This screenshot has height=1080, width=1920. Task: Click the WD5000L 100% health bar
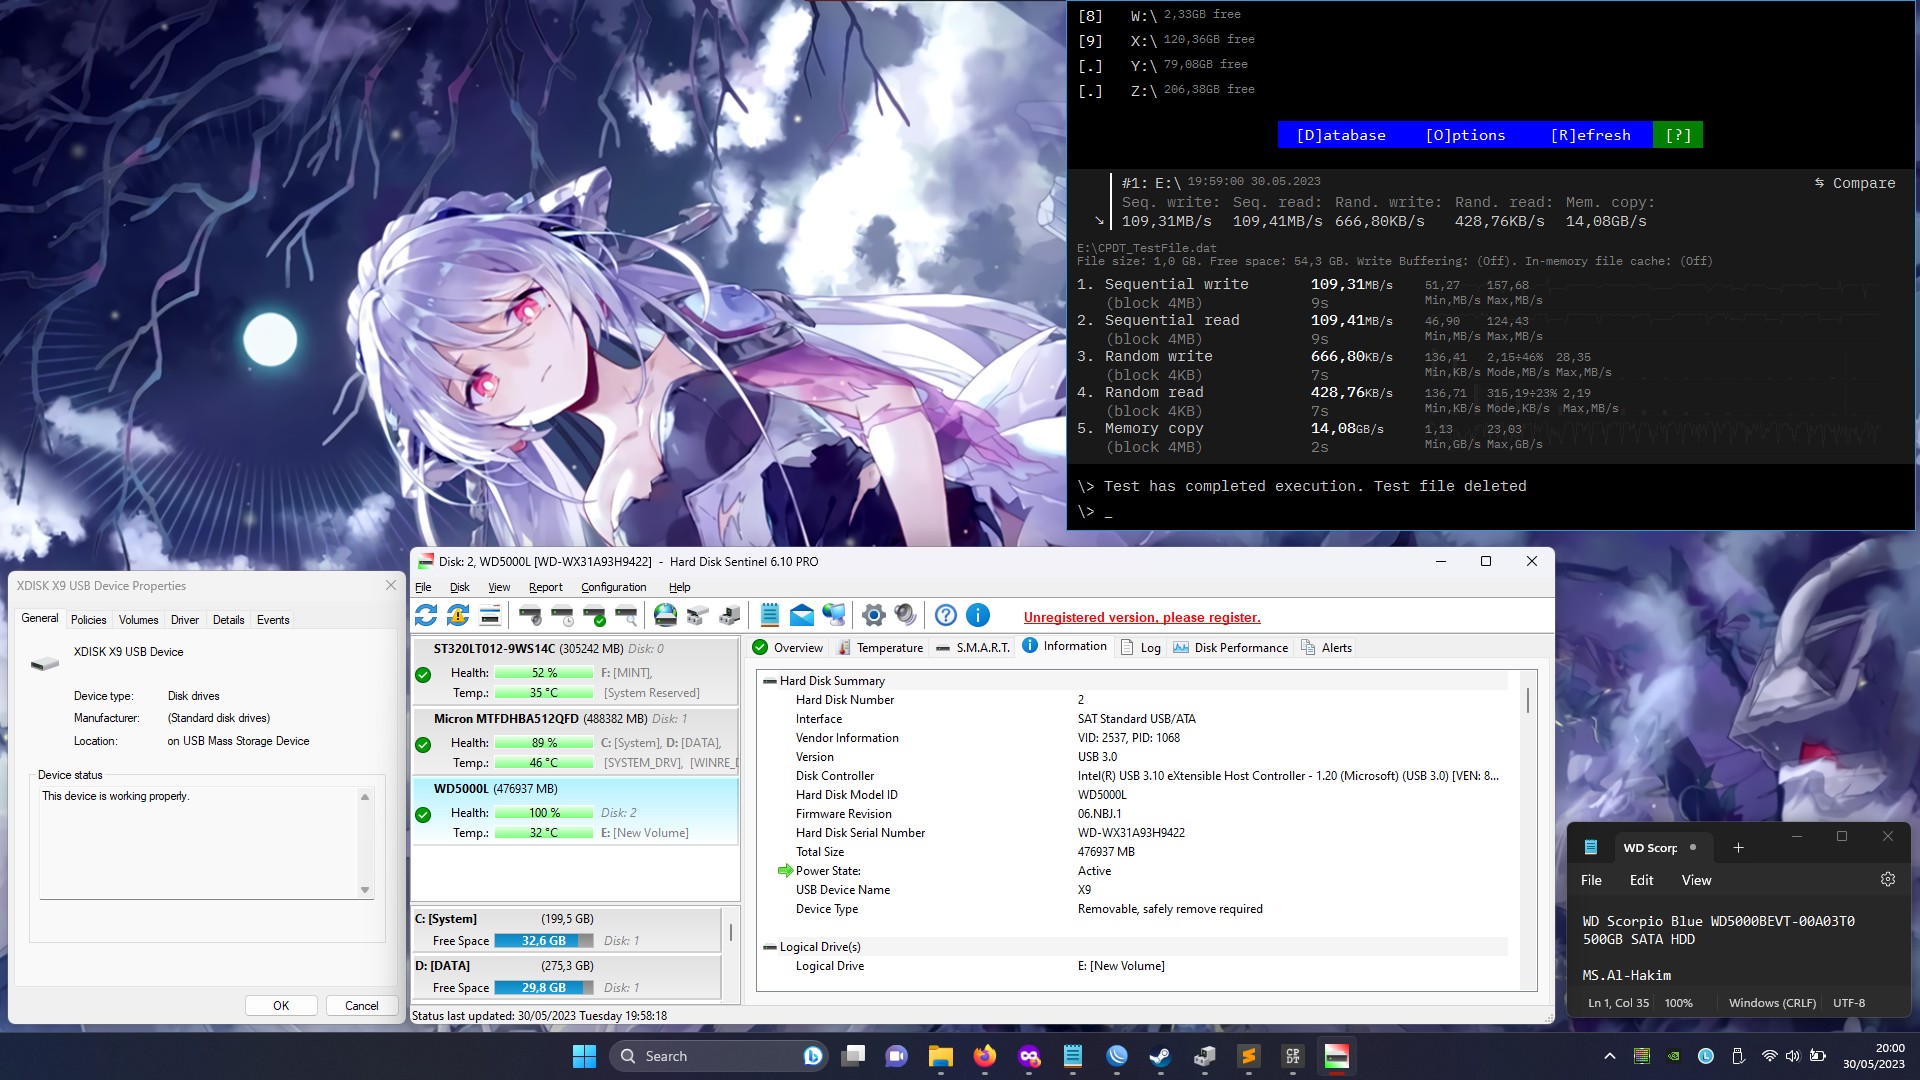[544, 813]
